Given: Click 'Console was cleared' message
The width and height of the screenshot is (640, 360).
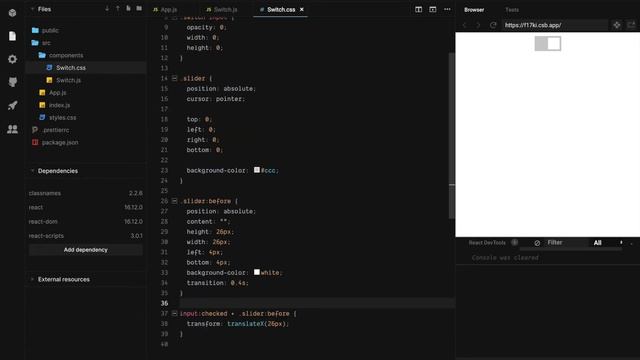Looking at the screenshot, I should coord(505,258).
